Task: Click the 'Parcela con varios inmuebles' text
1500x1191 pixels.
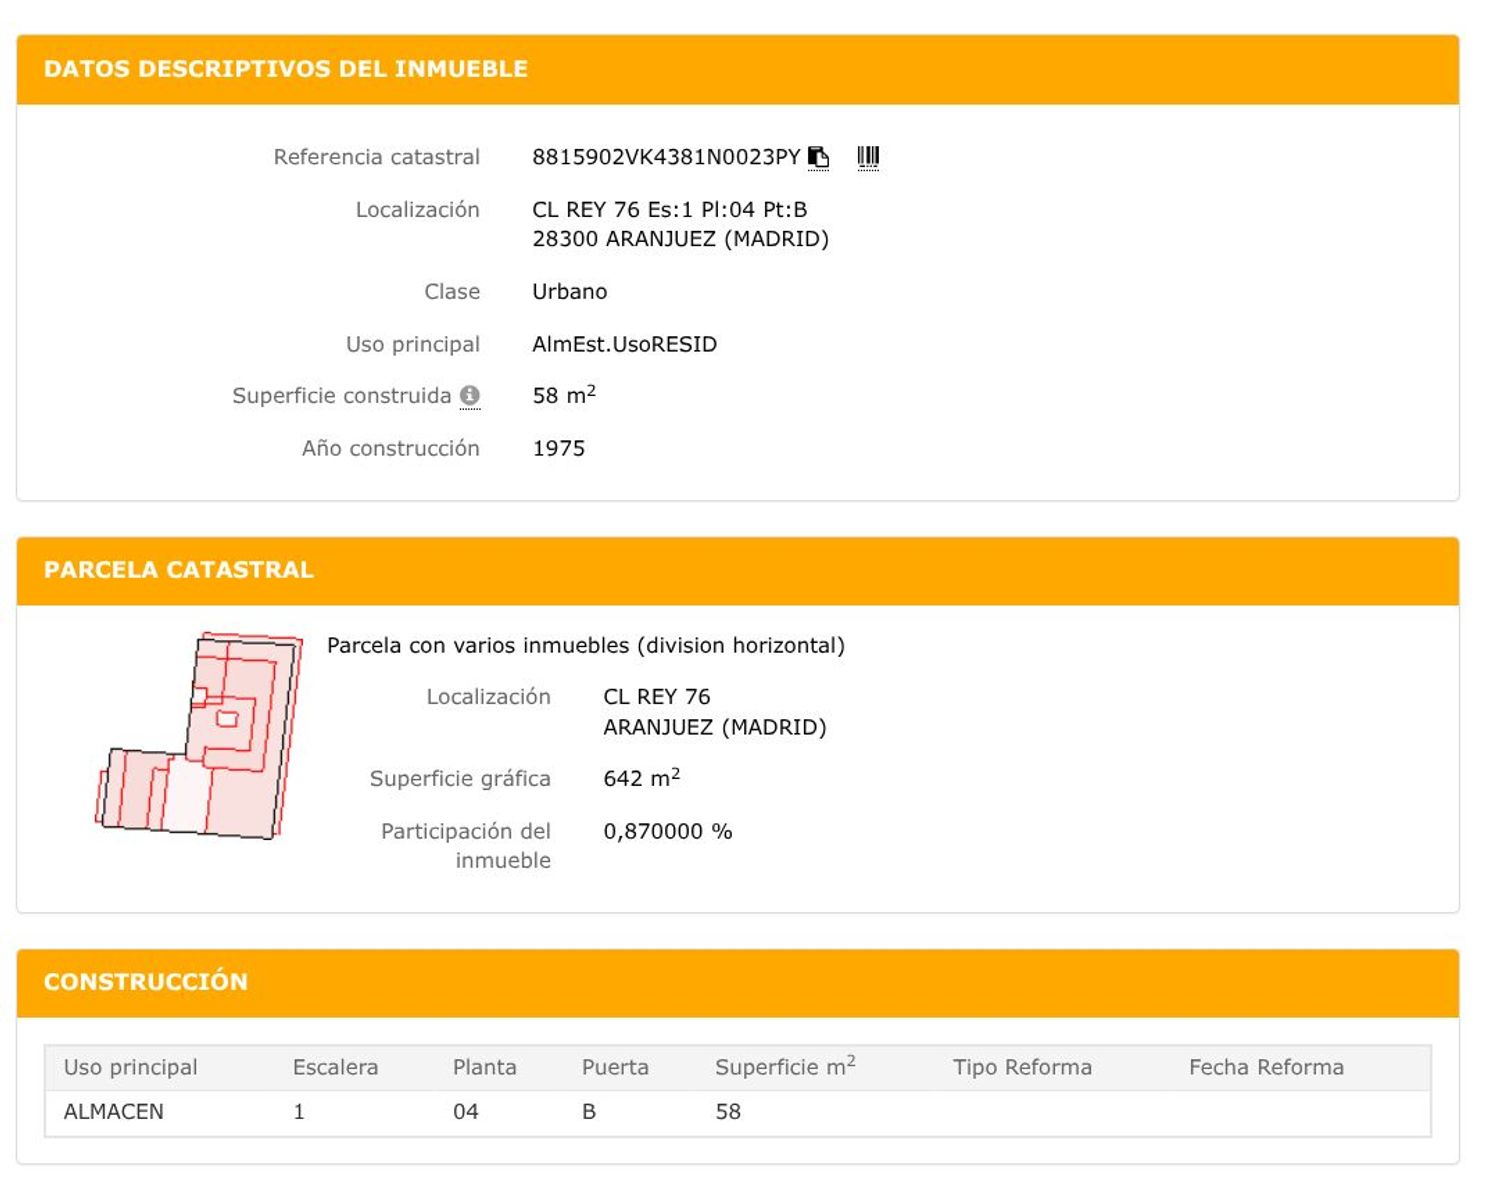Action: pos(585,646)
